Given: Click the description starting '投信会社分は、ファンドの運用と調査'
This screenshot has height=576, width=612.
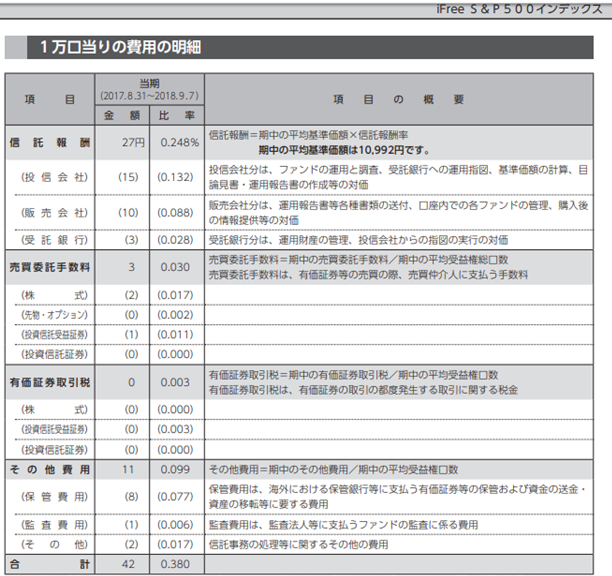Looking at the screenshot, I should coord(398,177).
